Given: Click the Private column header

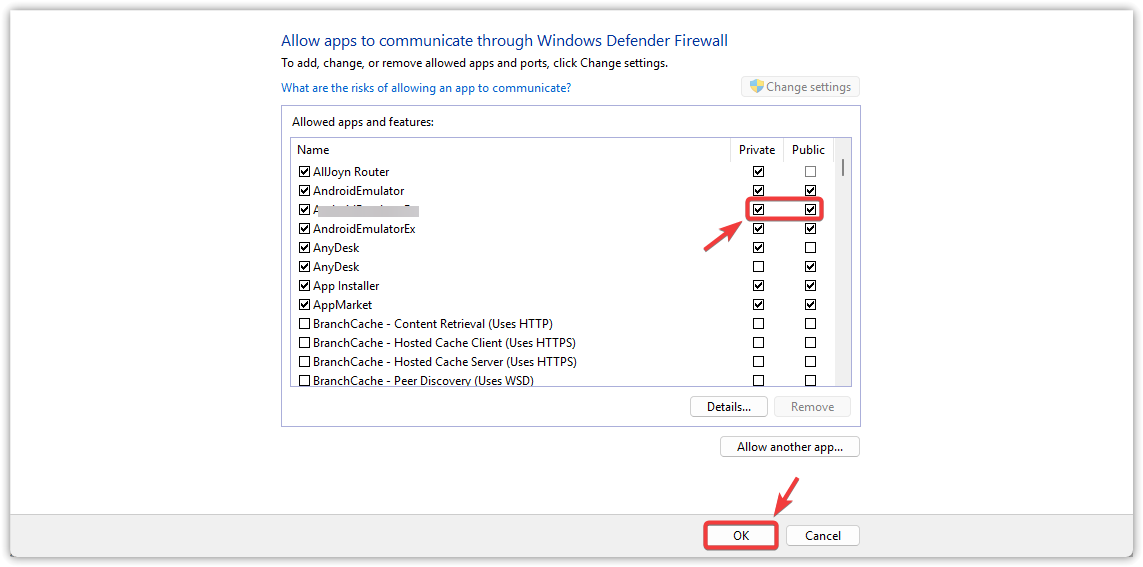Looking at the screenshot, I should click(x=757, y=150).
